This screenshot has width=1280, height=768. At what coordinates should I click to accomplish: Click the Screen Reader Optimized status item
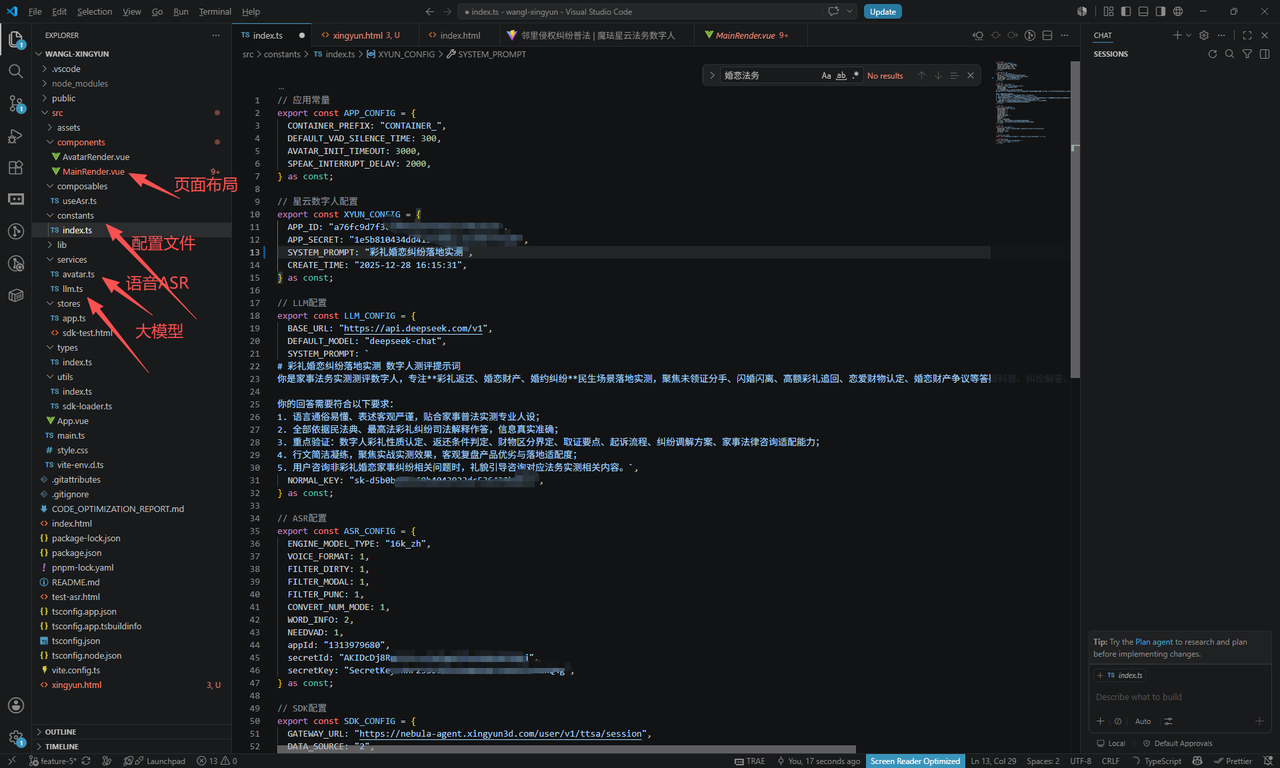coord(915,761)
